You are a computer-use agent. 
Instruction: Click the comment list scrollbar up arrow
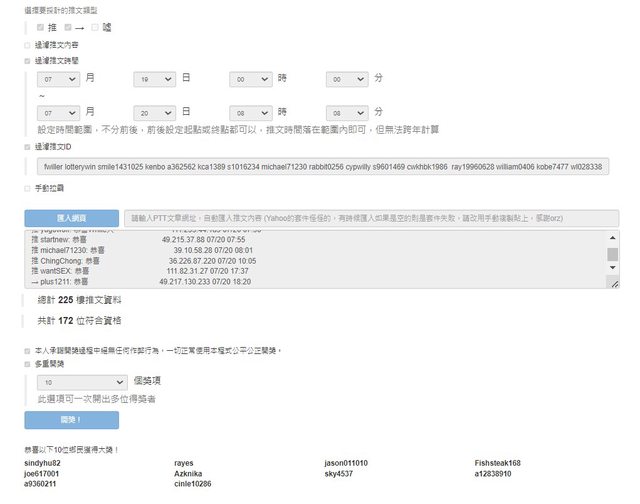[x=613, y=236]
